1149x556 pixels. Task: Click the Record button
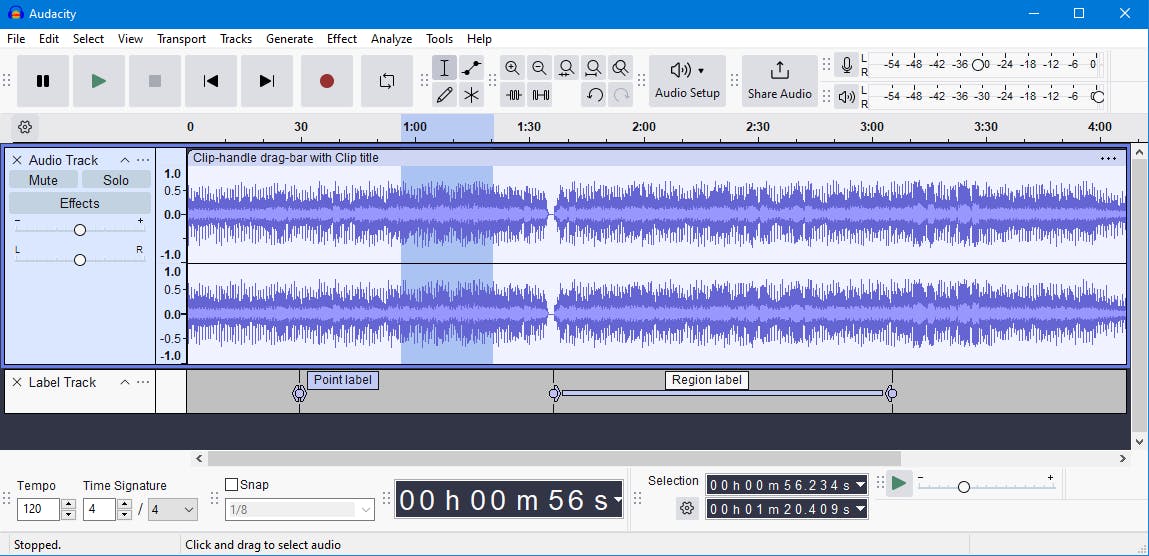click(326, 81)
